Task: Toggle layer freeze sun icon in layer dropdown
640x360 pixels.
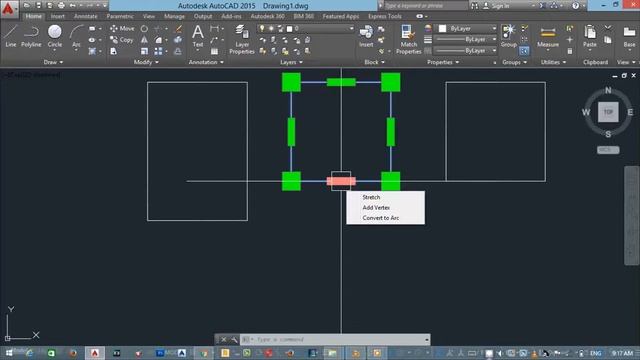Action: (271, 29)
